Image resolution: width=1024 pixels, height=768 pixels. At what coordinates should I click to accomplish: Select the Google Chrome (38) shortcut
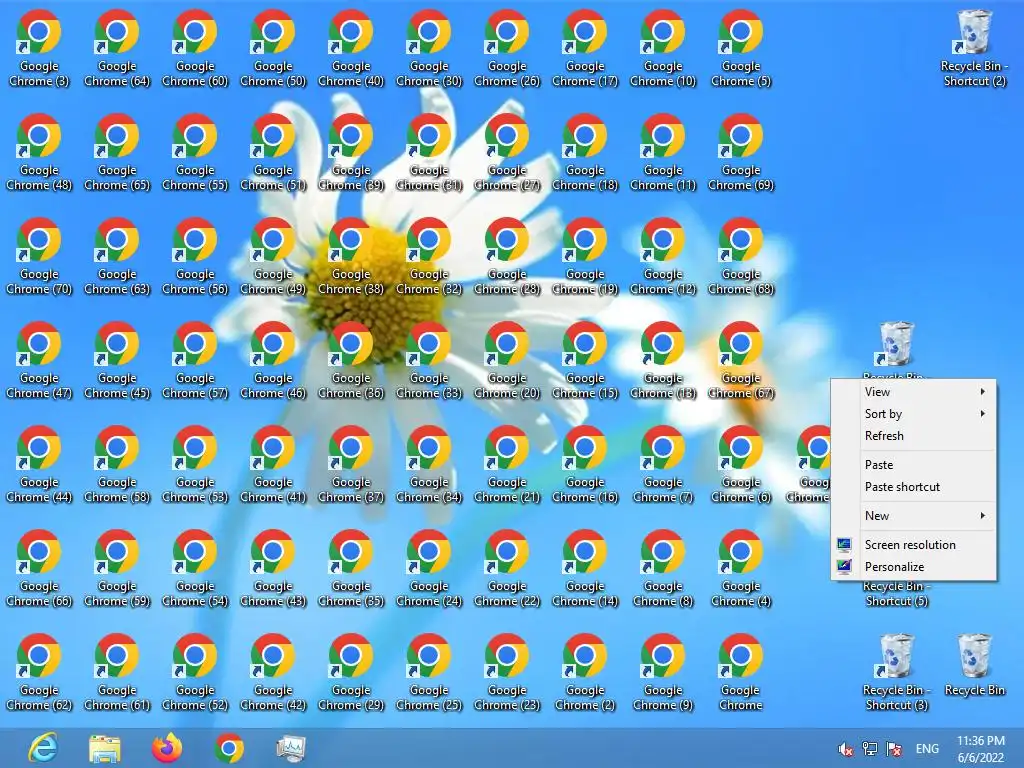(x=351, y=257)
